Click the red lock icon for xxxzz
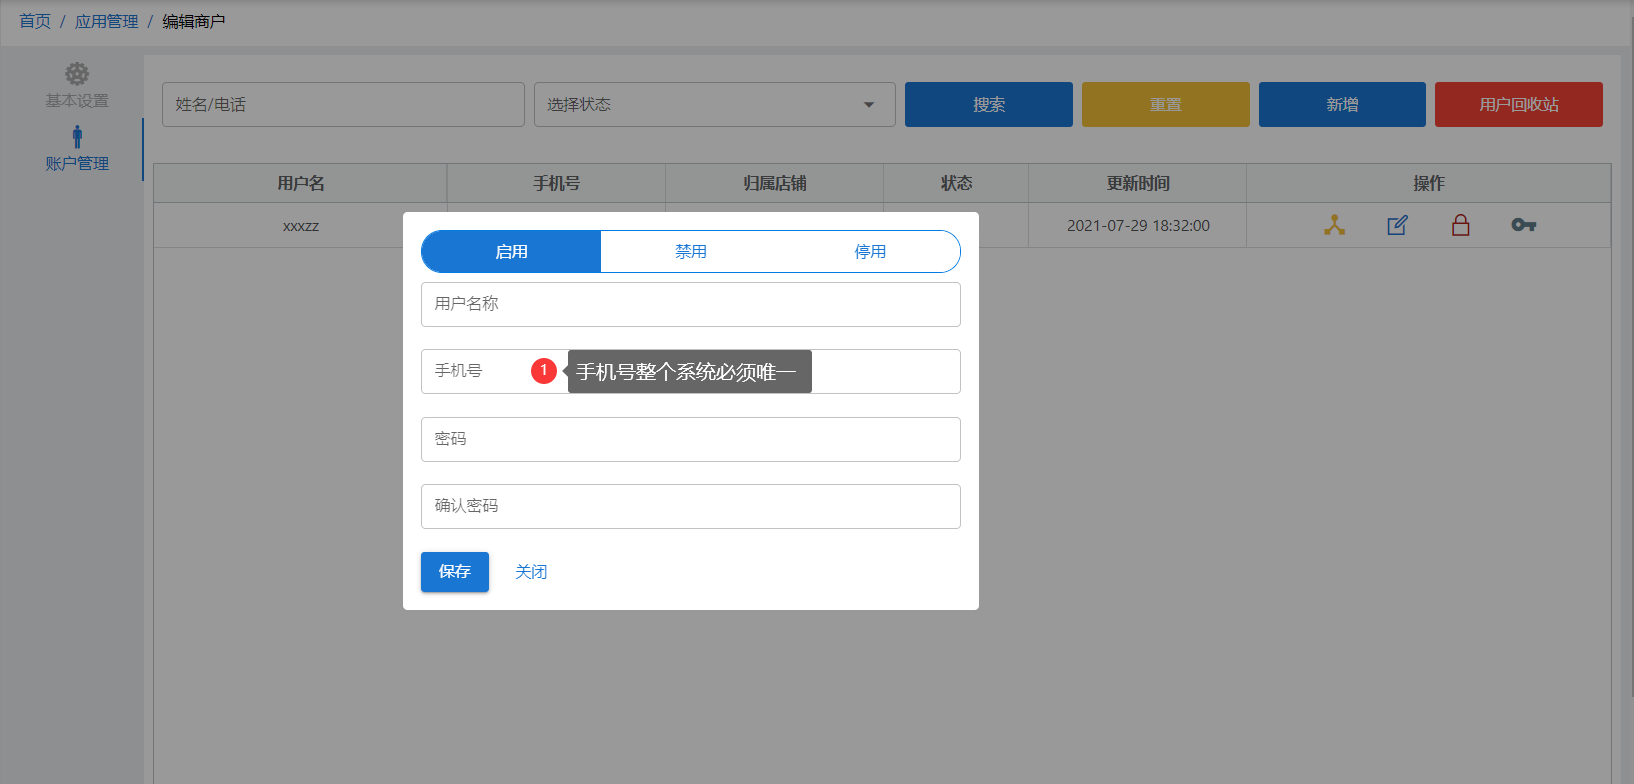Screen dimensions: 1634x784 (1460, 225)
